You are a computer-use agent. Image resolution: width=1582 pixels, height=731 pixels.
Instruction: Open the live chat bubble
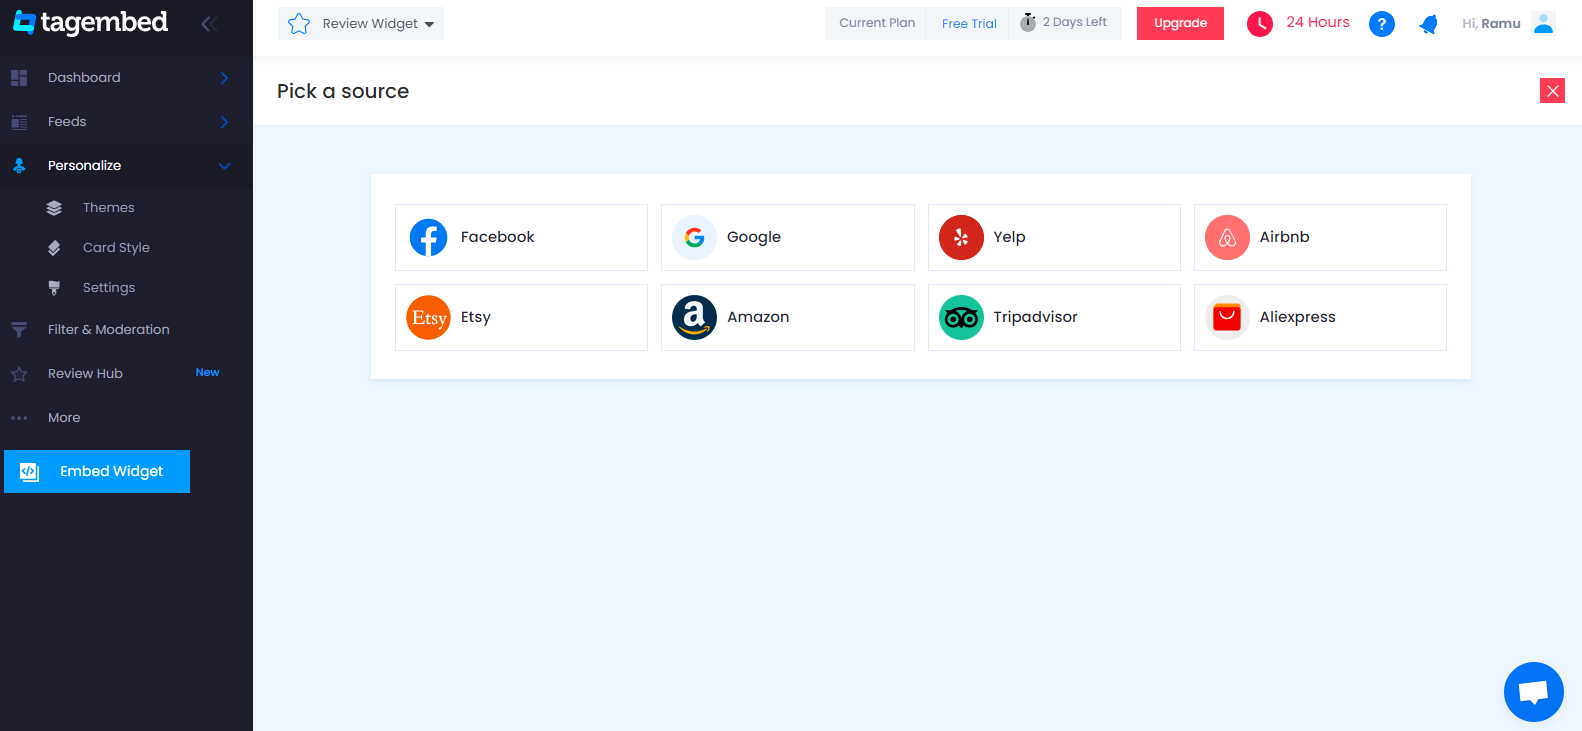pos(1533,691)
